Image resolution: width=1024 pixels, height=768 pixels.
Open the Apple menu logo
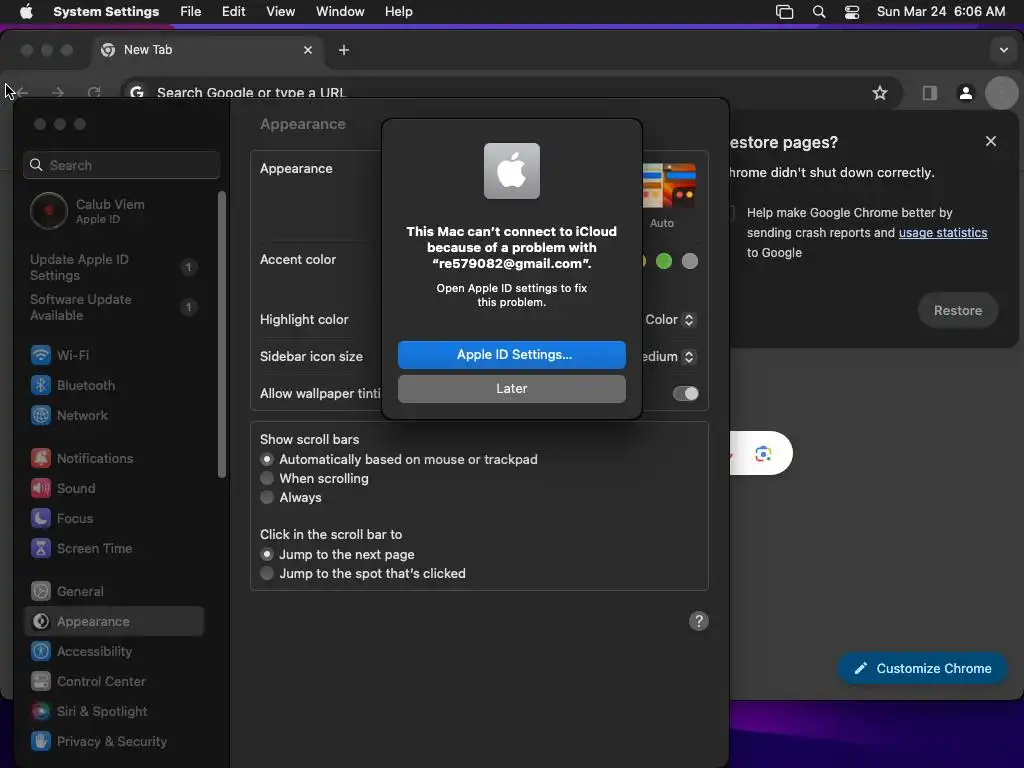(x=26, y=12)
